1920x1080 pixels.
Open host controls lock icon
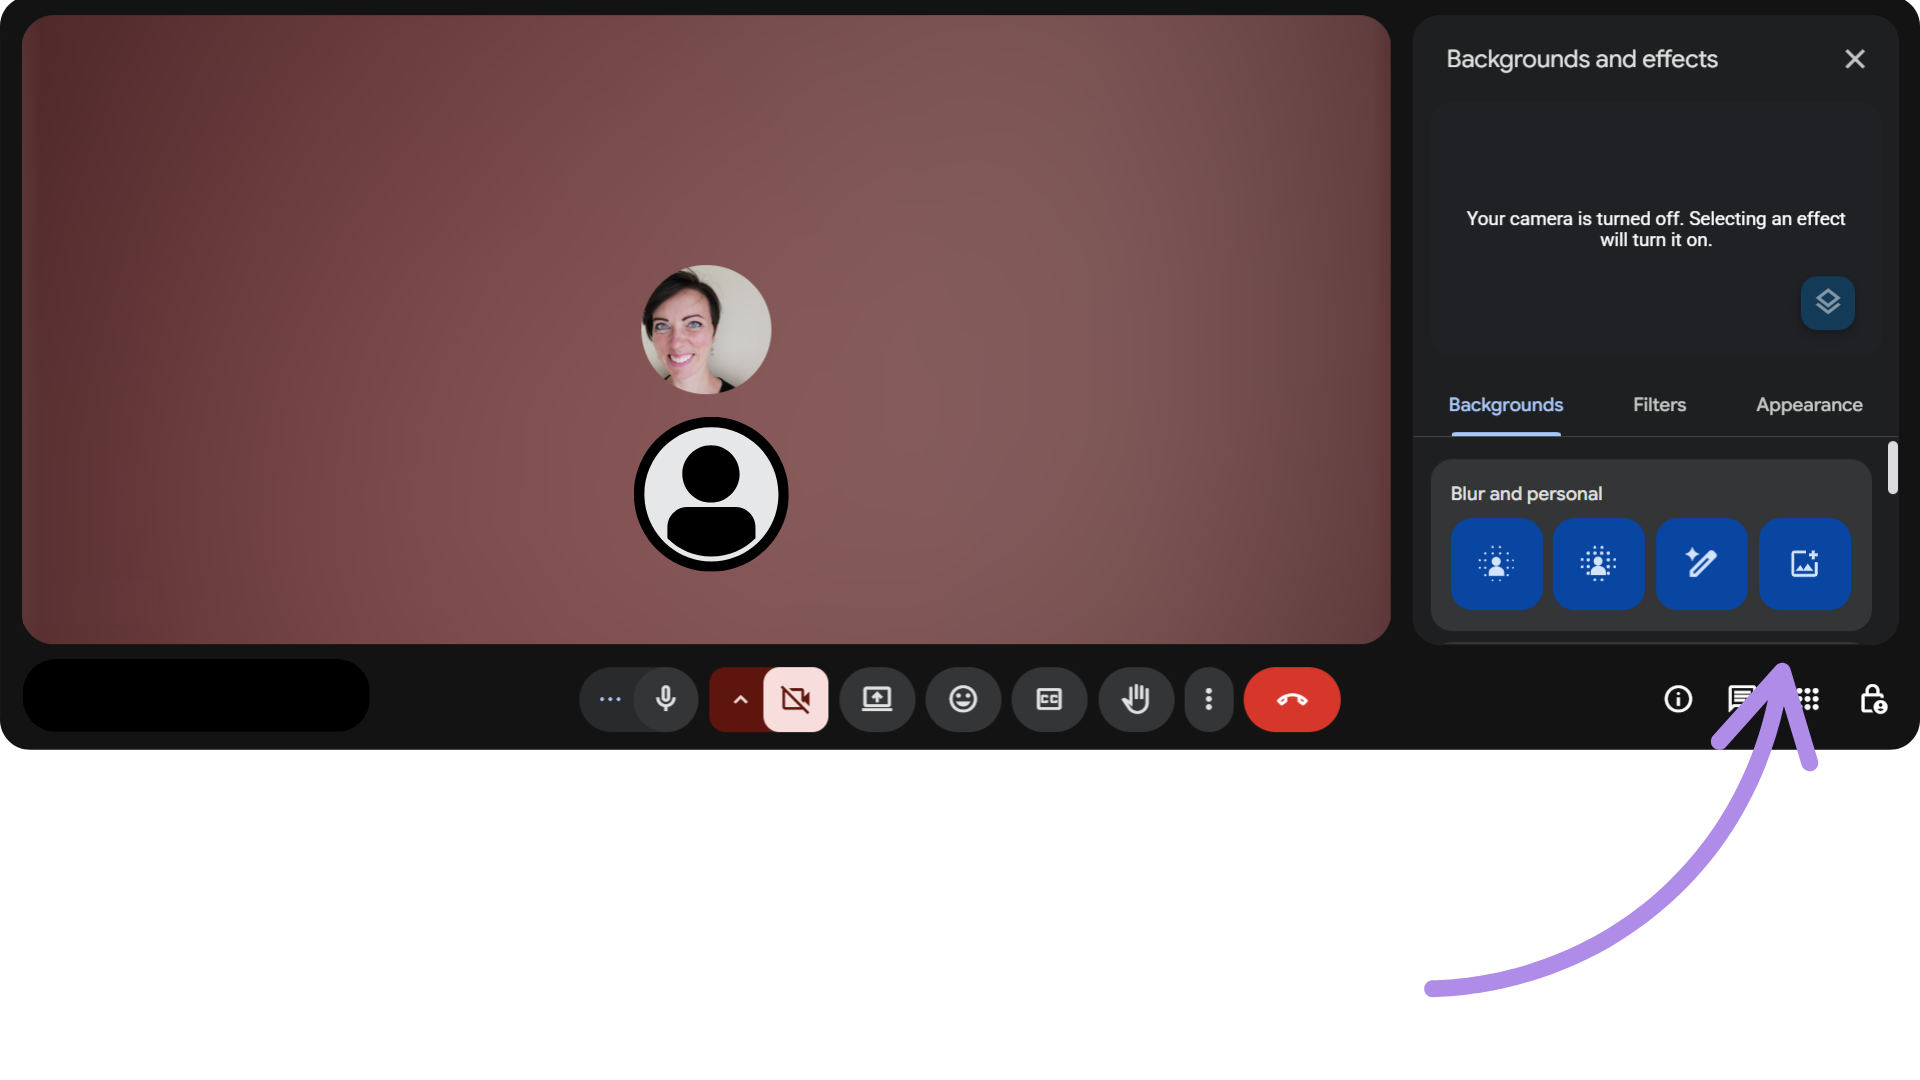click(x=1873, y=699)
